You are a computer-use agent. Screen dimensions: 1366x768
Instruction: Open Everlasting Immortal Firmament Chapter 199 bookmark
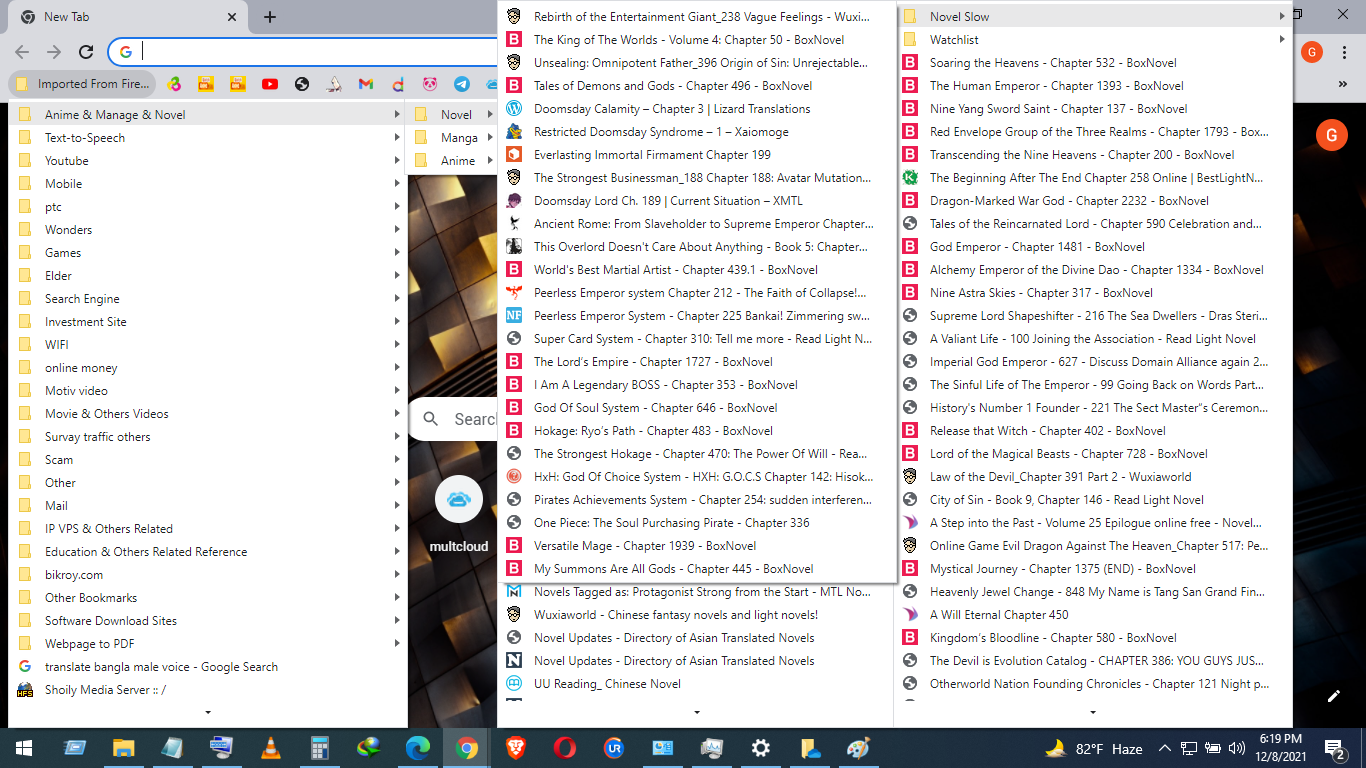click(697, 155)
